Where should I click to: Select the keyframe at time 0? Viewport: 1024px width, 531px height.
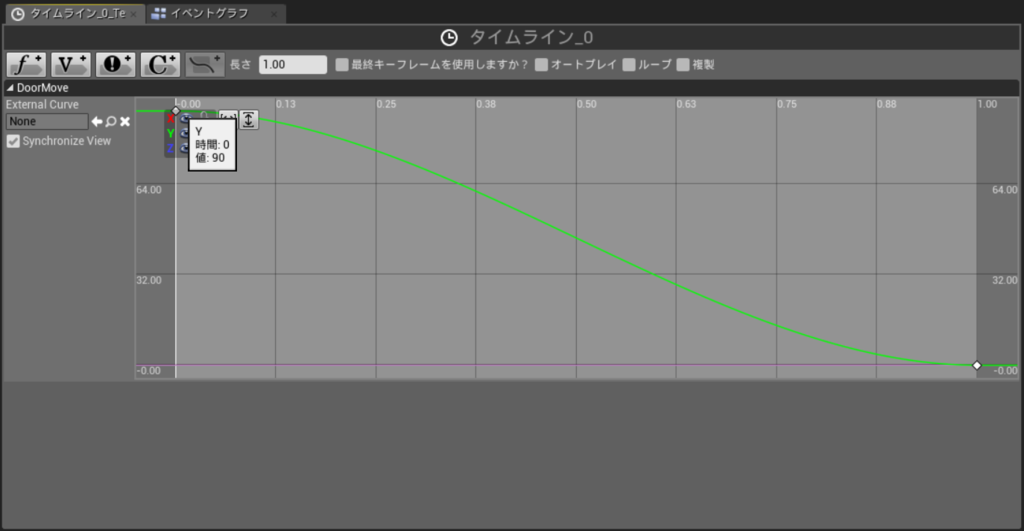point(176,111)
